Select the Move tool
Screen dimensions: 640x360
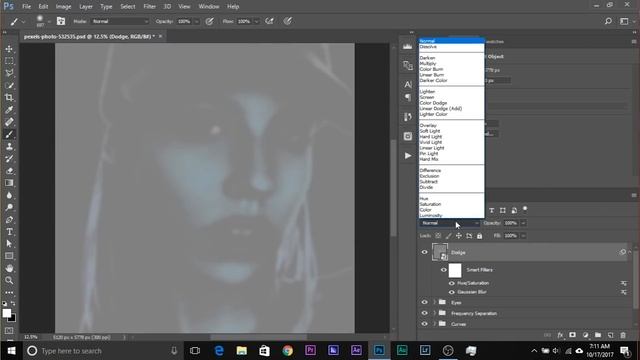(9, 49)
